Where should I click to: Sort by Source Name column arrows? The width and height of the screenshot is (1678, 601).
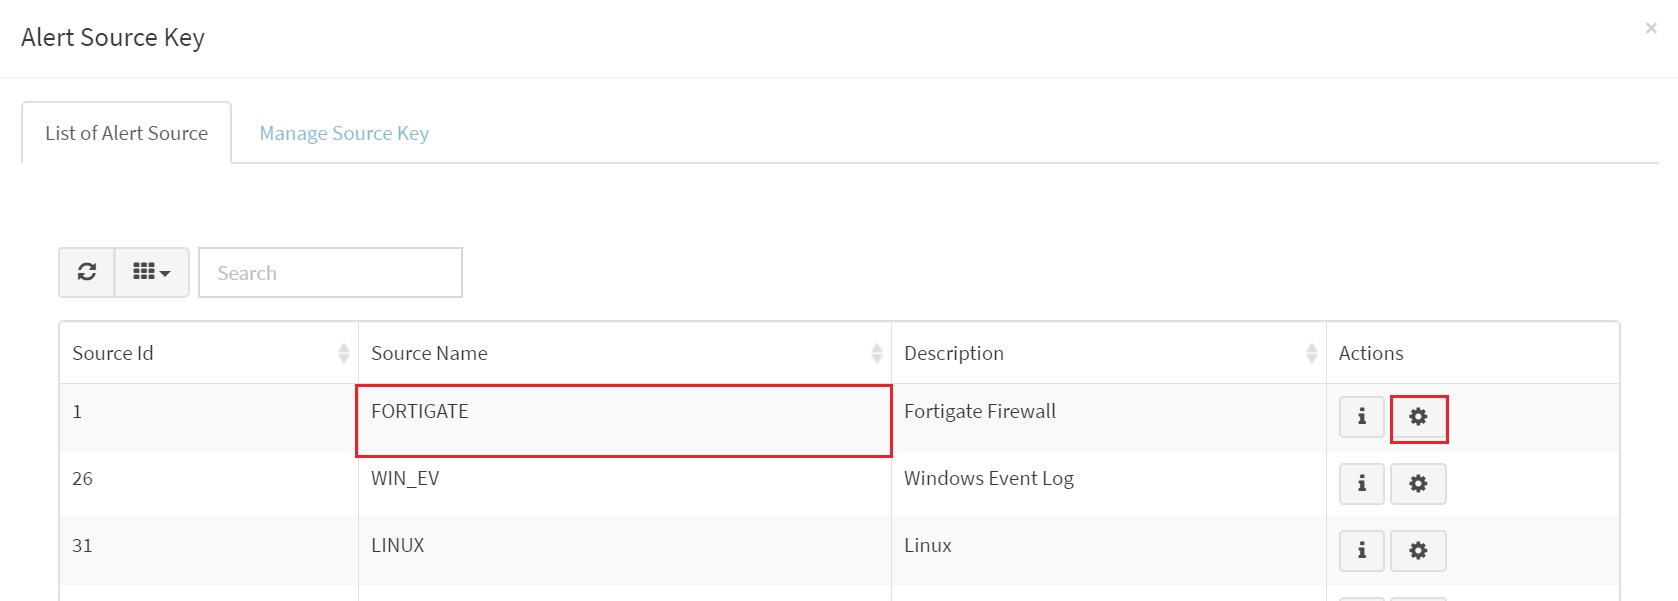tap(876, 353)
